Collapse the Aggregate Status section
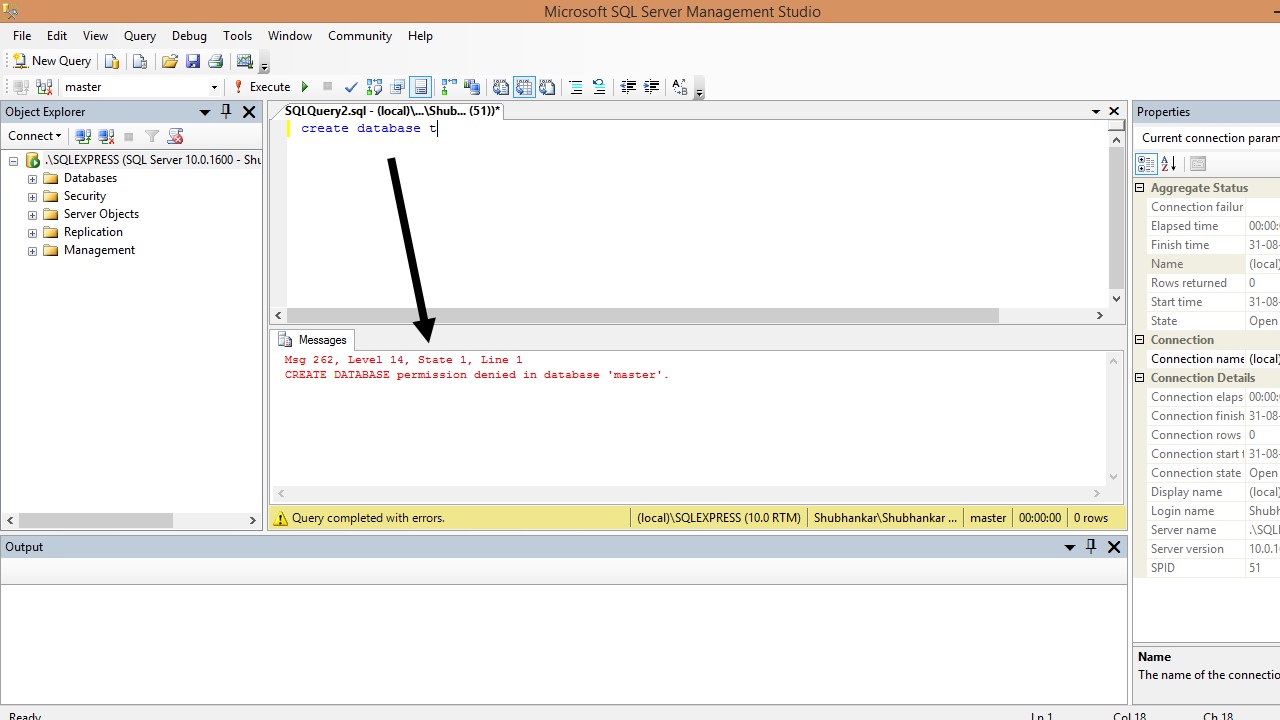The height and width of the screenshot is (720, 1280). click(1140, 188)
